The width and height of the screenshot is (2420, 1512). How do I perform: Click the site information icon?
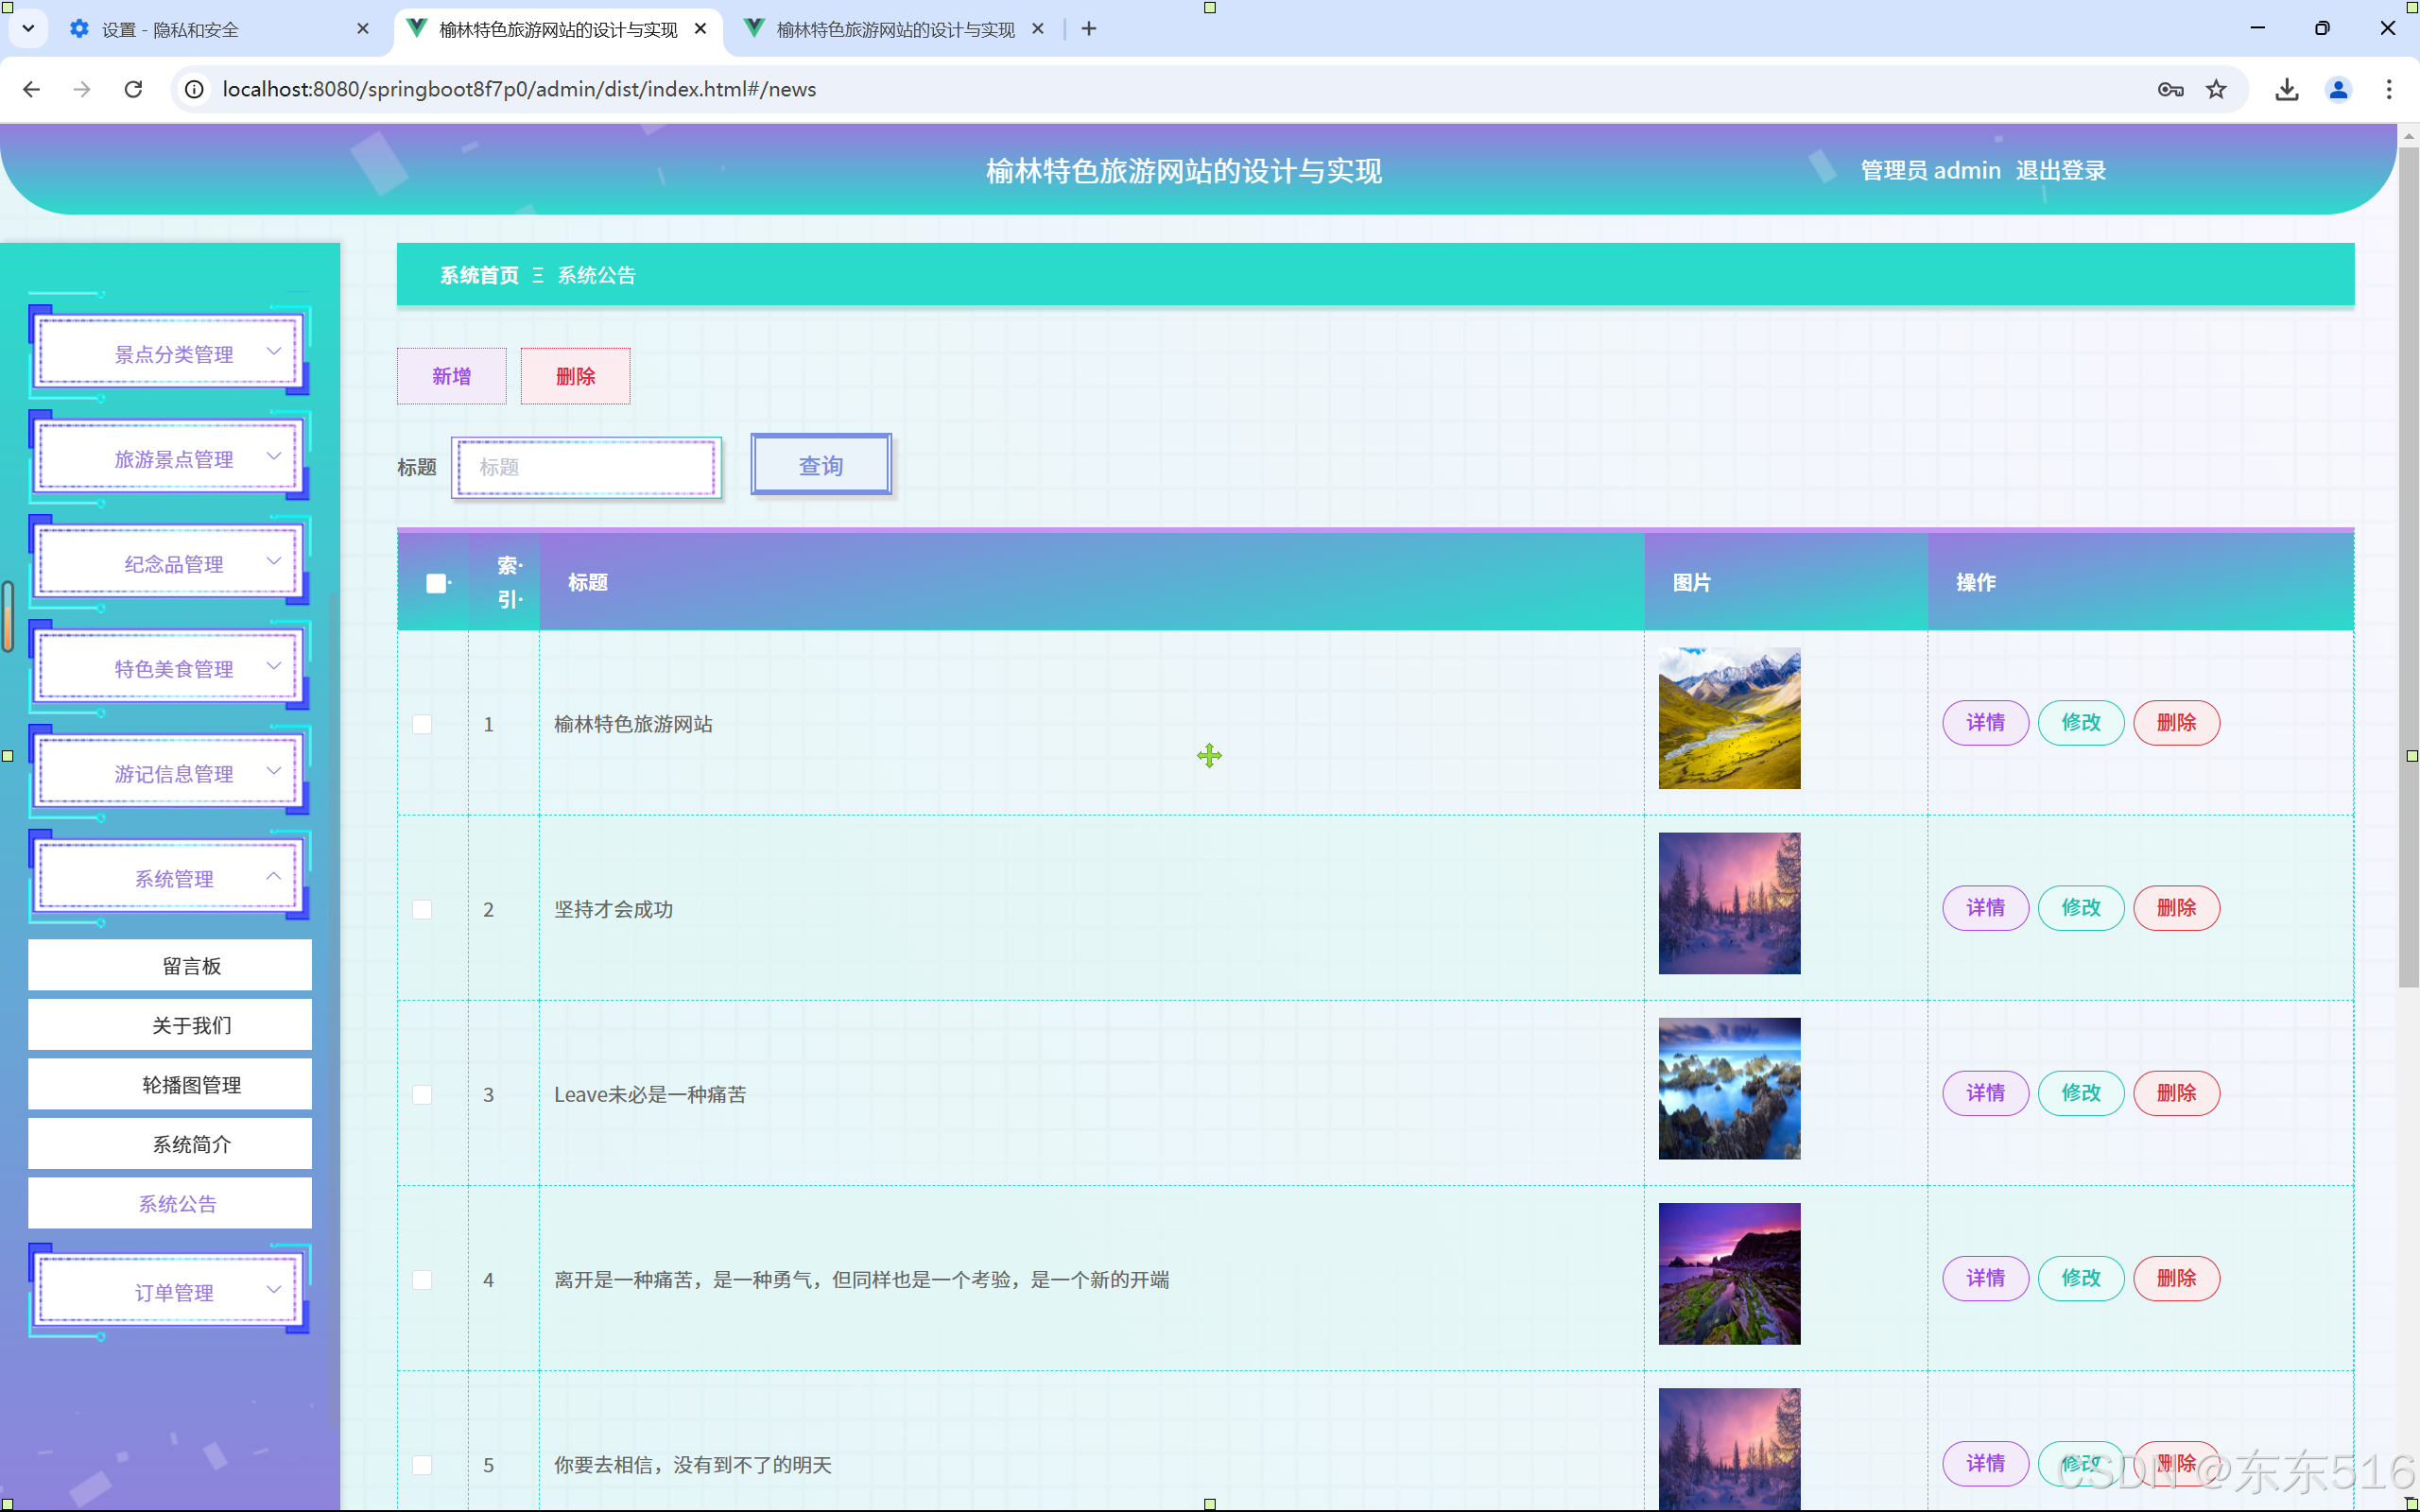195,89
